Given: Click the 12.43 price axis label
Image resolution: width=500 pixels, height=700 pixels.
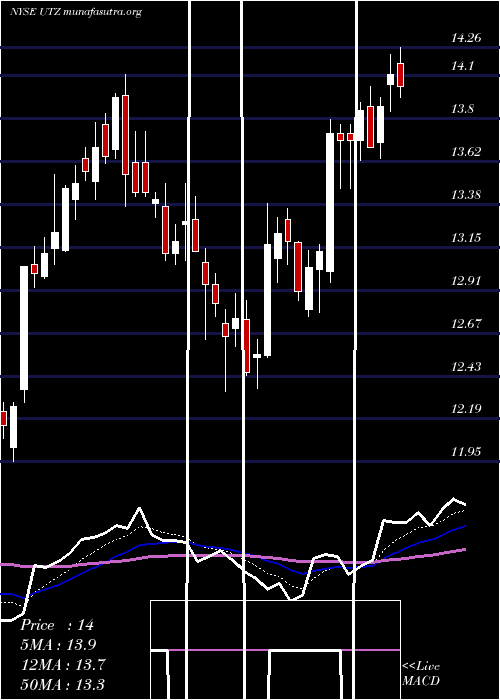Looking at the screenshot, I should pos(466,367).
